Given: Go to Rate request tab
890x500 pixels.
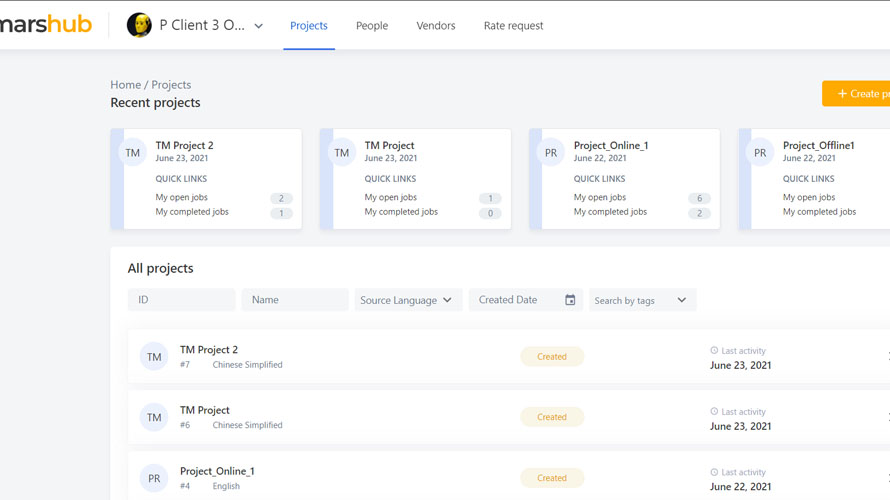Looking at the screenshot, I should tap(513, 26).
